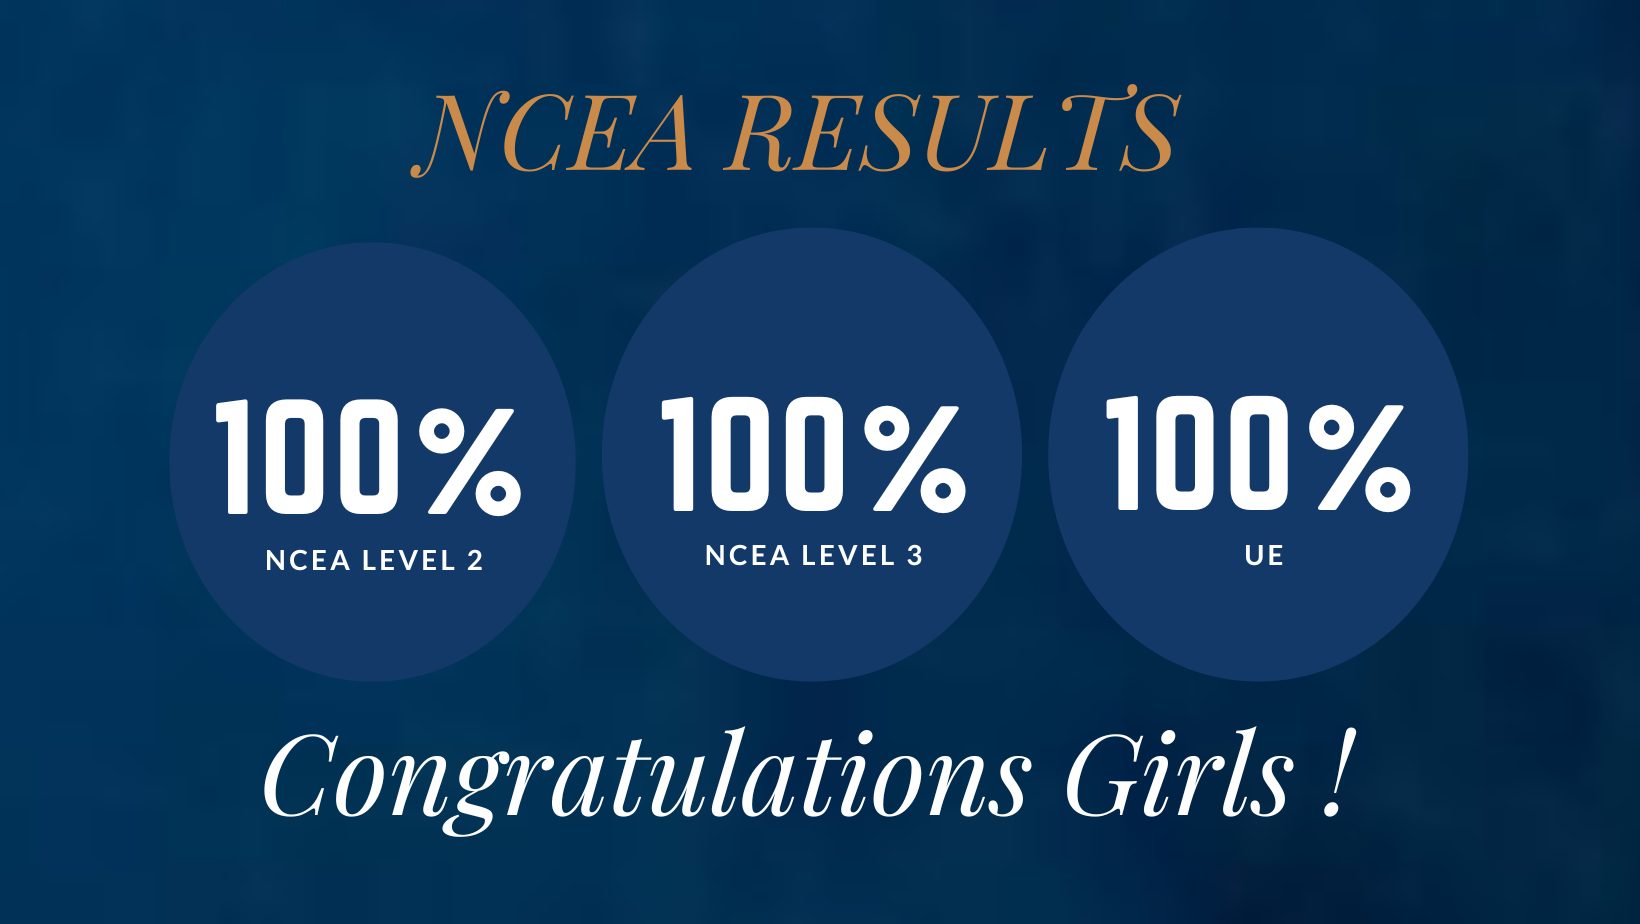Select the 100% figure above the UE label

click(x=1258, y=453)
